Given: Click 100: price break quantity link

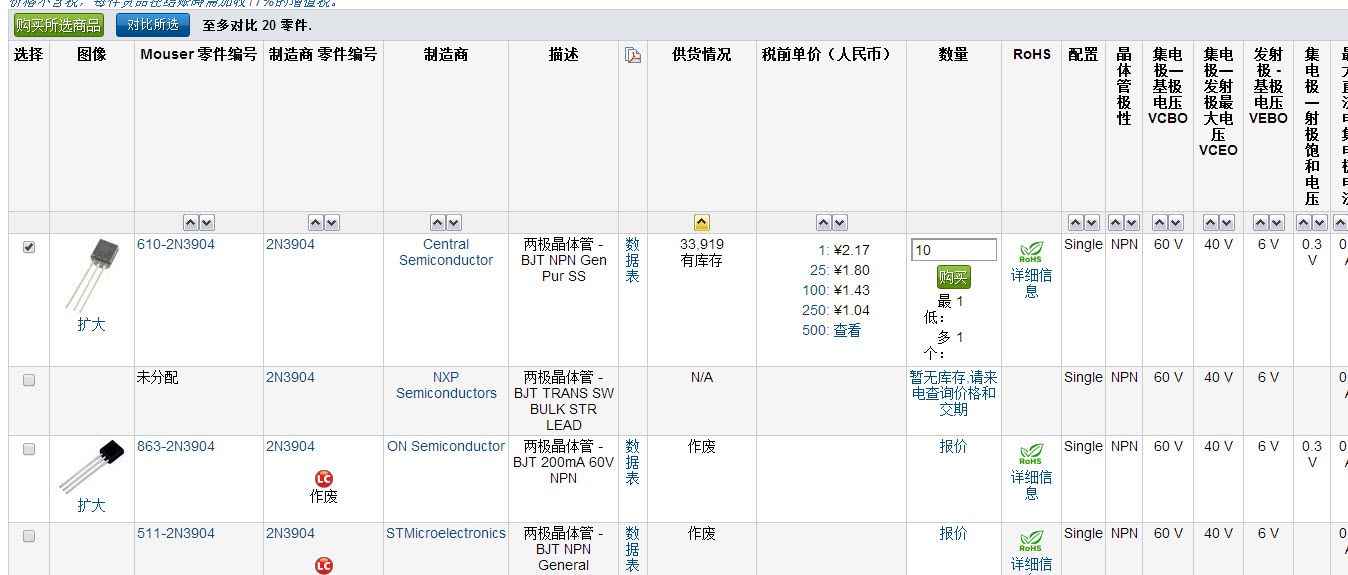Looking at the screenshot, I should pos(815,291).
